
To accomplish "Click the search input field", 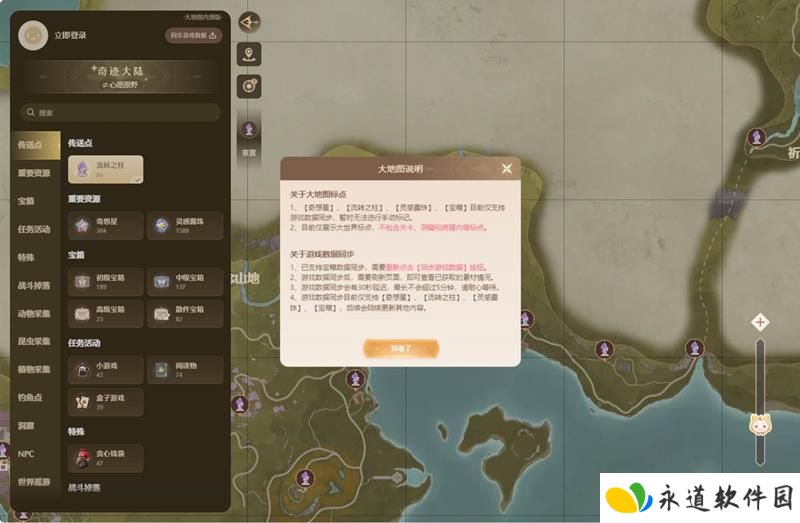I will pos(121,112).
